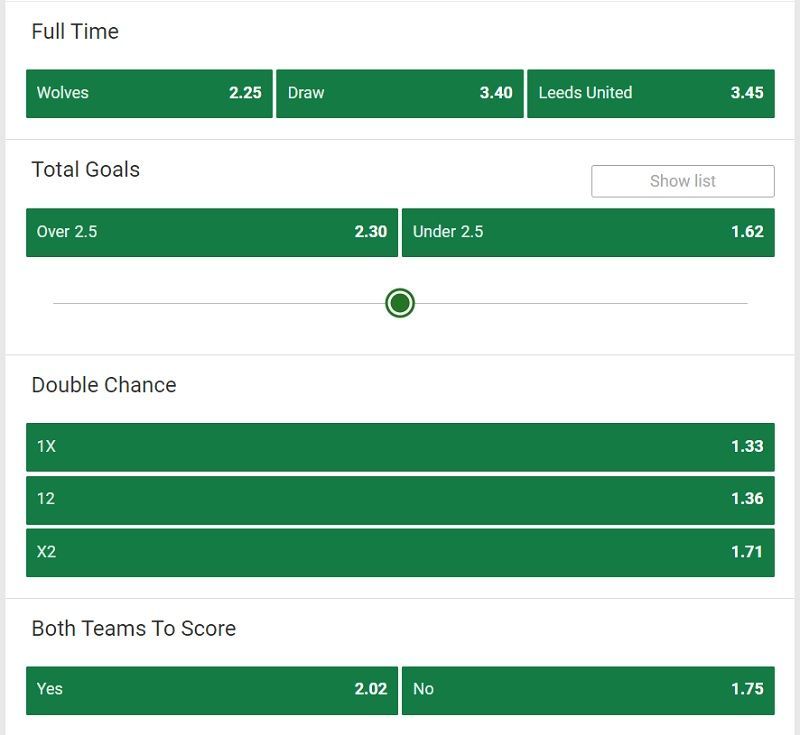
Task: Pick No for Both Teams To Score
Action: pos(588,690)
